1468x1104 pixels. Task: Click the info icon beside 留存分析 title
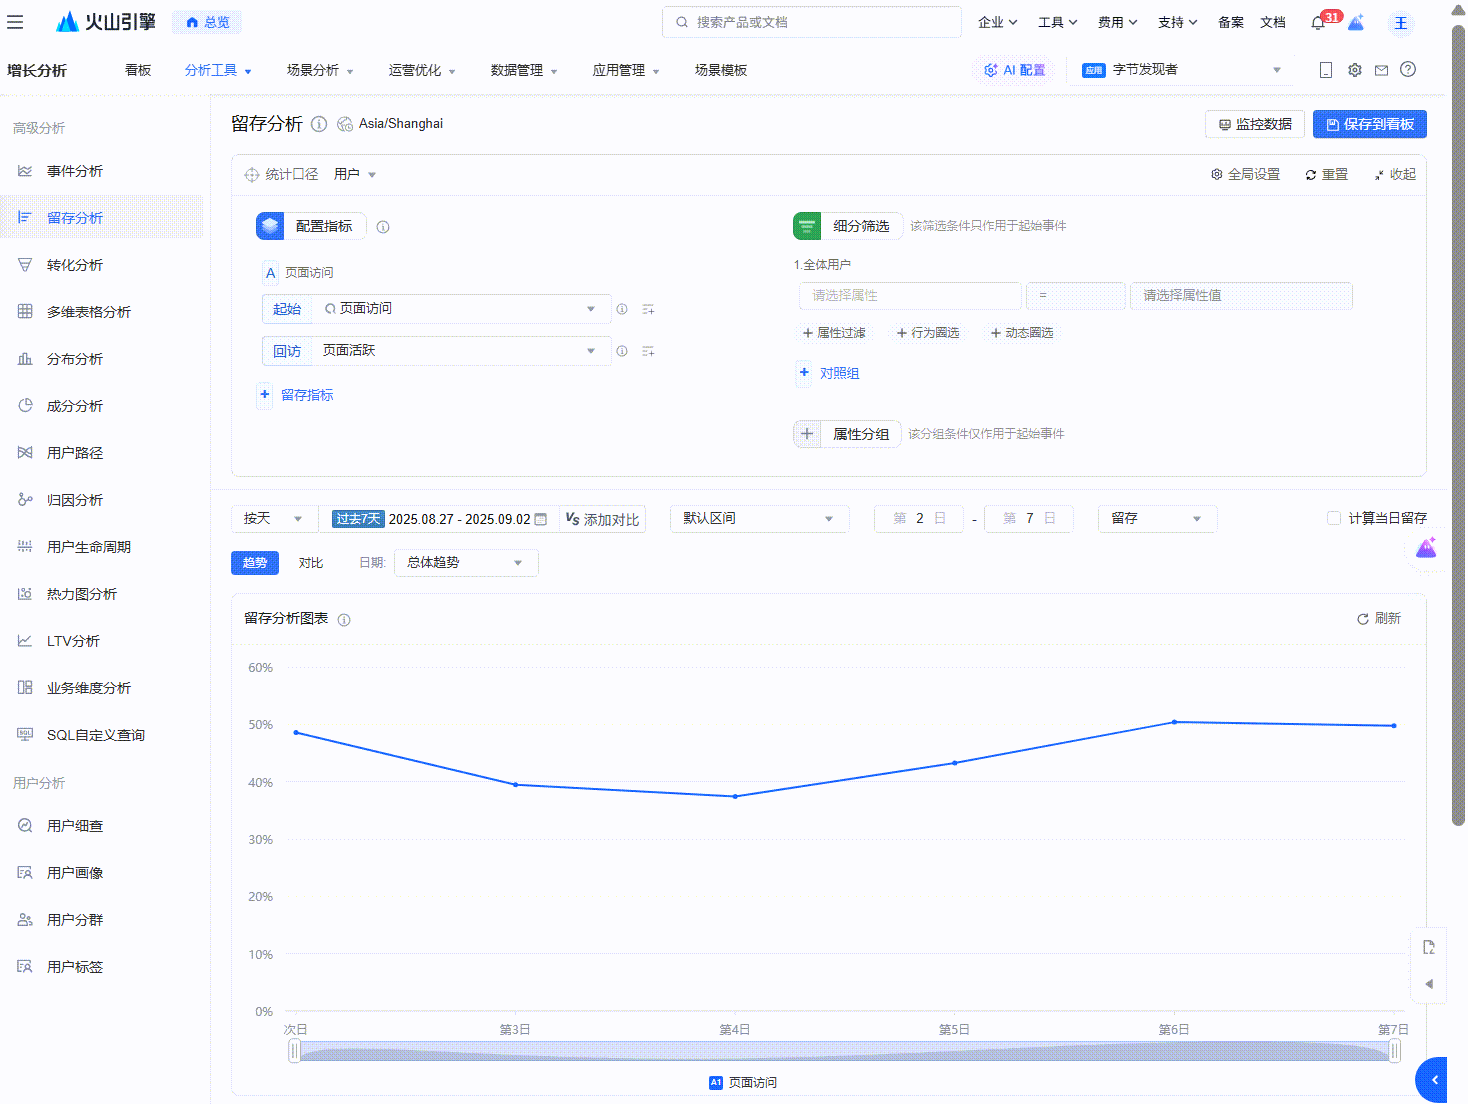pyautogui.click(x=319, y=124)
